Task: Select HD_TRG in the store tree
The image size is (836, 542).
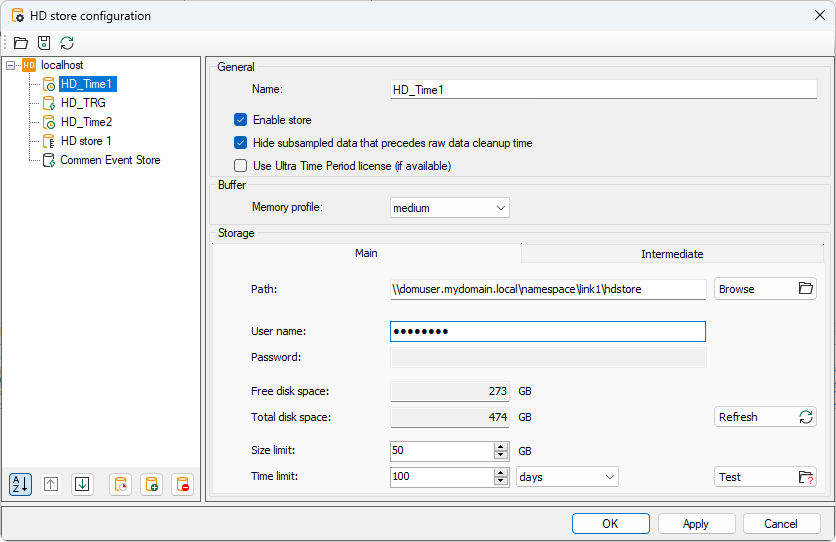Action: coord(83,103)
